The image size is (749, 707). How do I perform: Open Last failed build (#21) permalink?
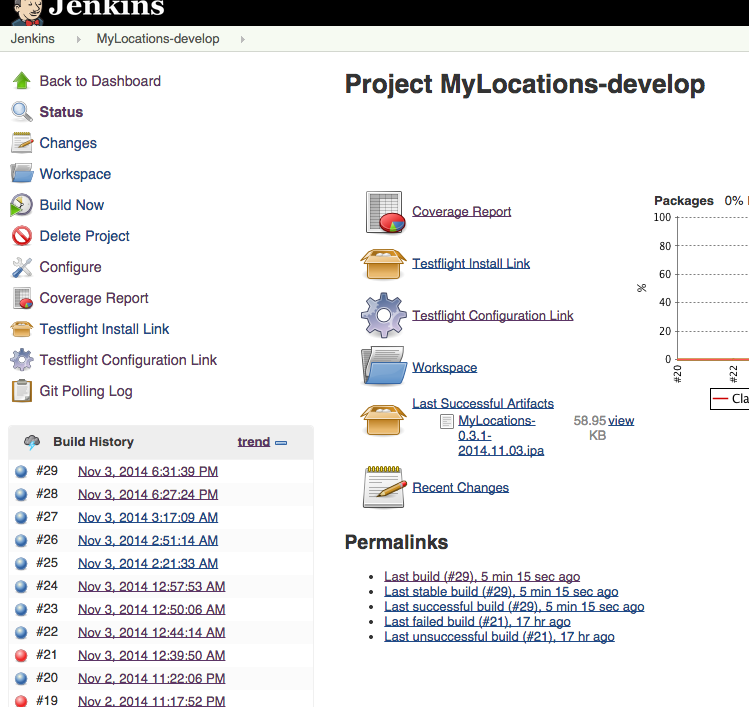pos(477,621)
